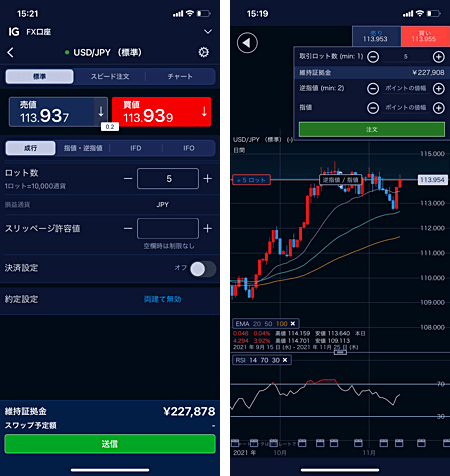The image size is (450, 476).
Task: Place order with green 注文 button
Action: pyautogui.click(x=372, y=129)
